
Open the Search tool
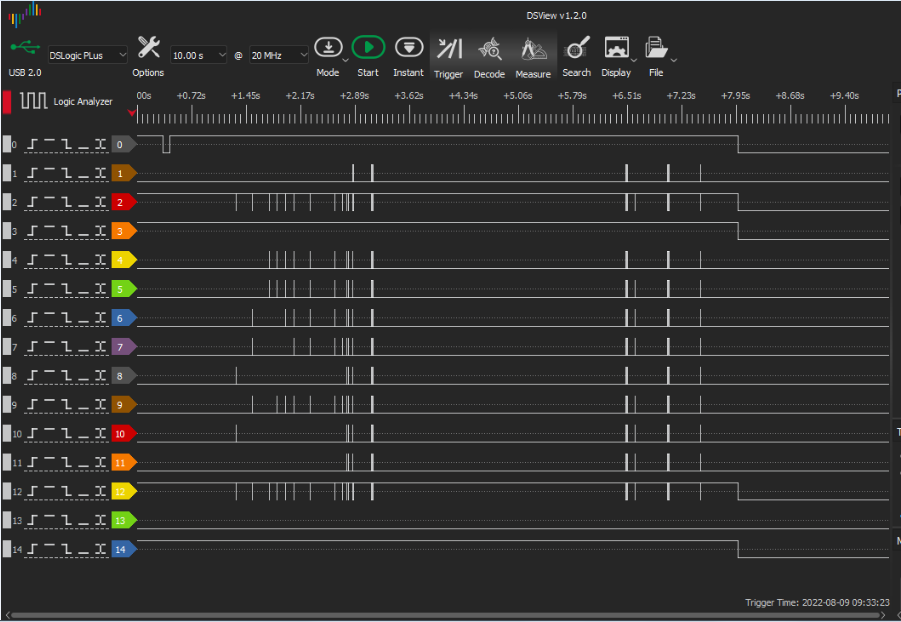tap(576, 48)
